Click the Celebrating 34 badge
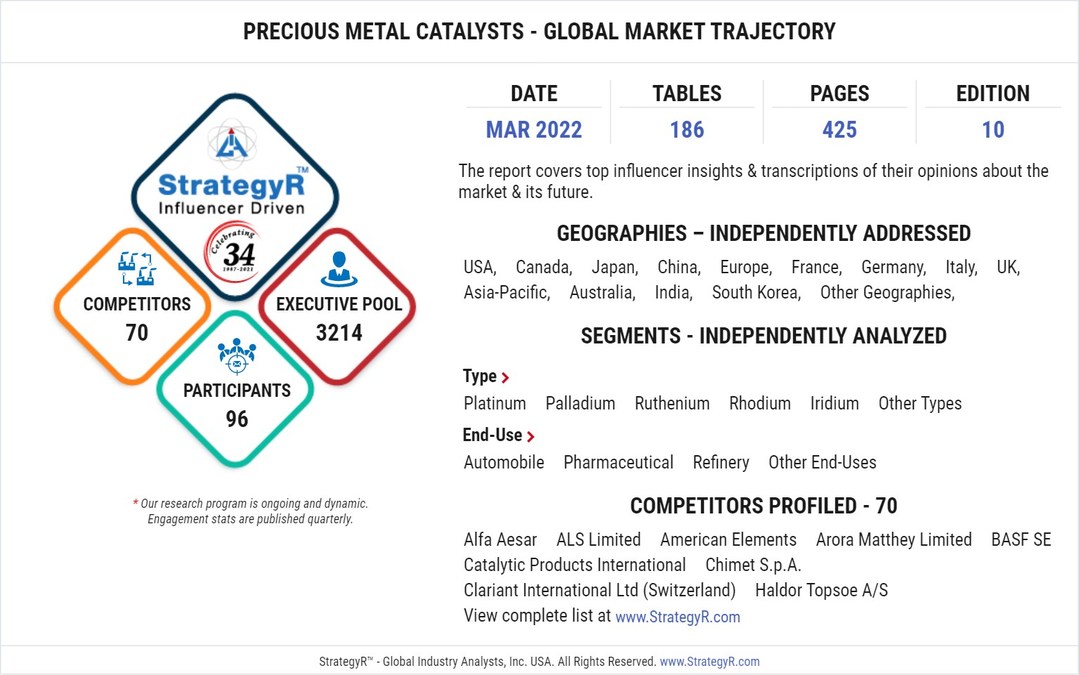Screen dimensions: 1079x675 [x=235, y=253]
